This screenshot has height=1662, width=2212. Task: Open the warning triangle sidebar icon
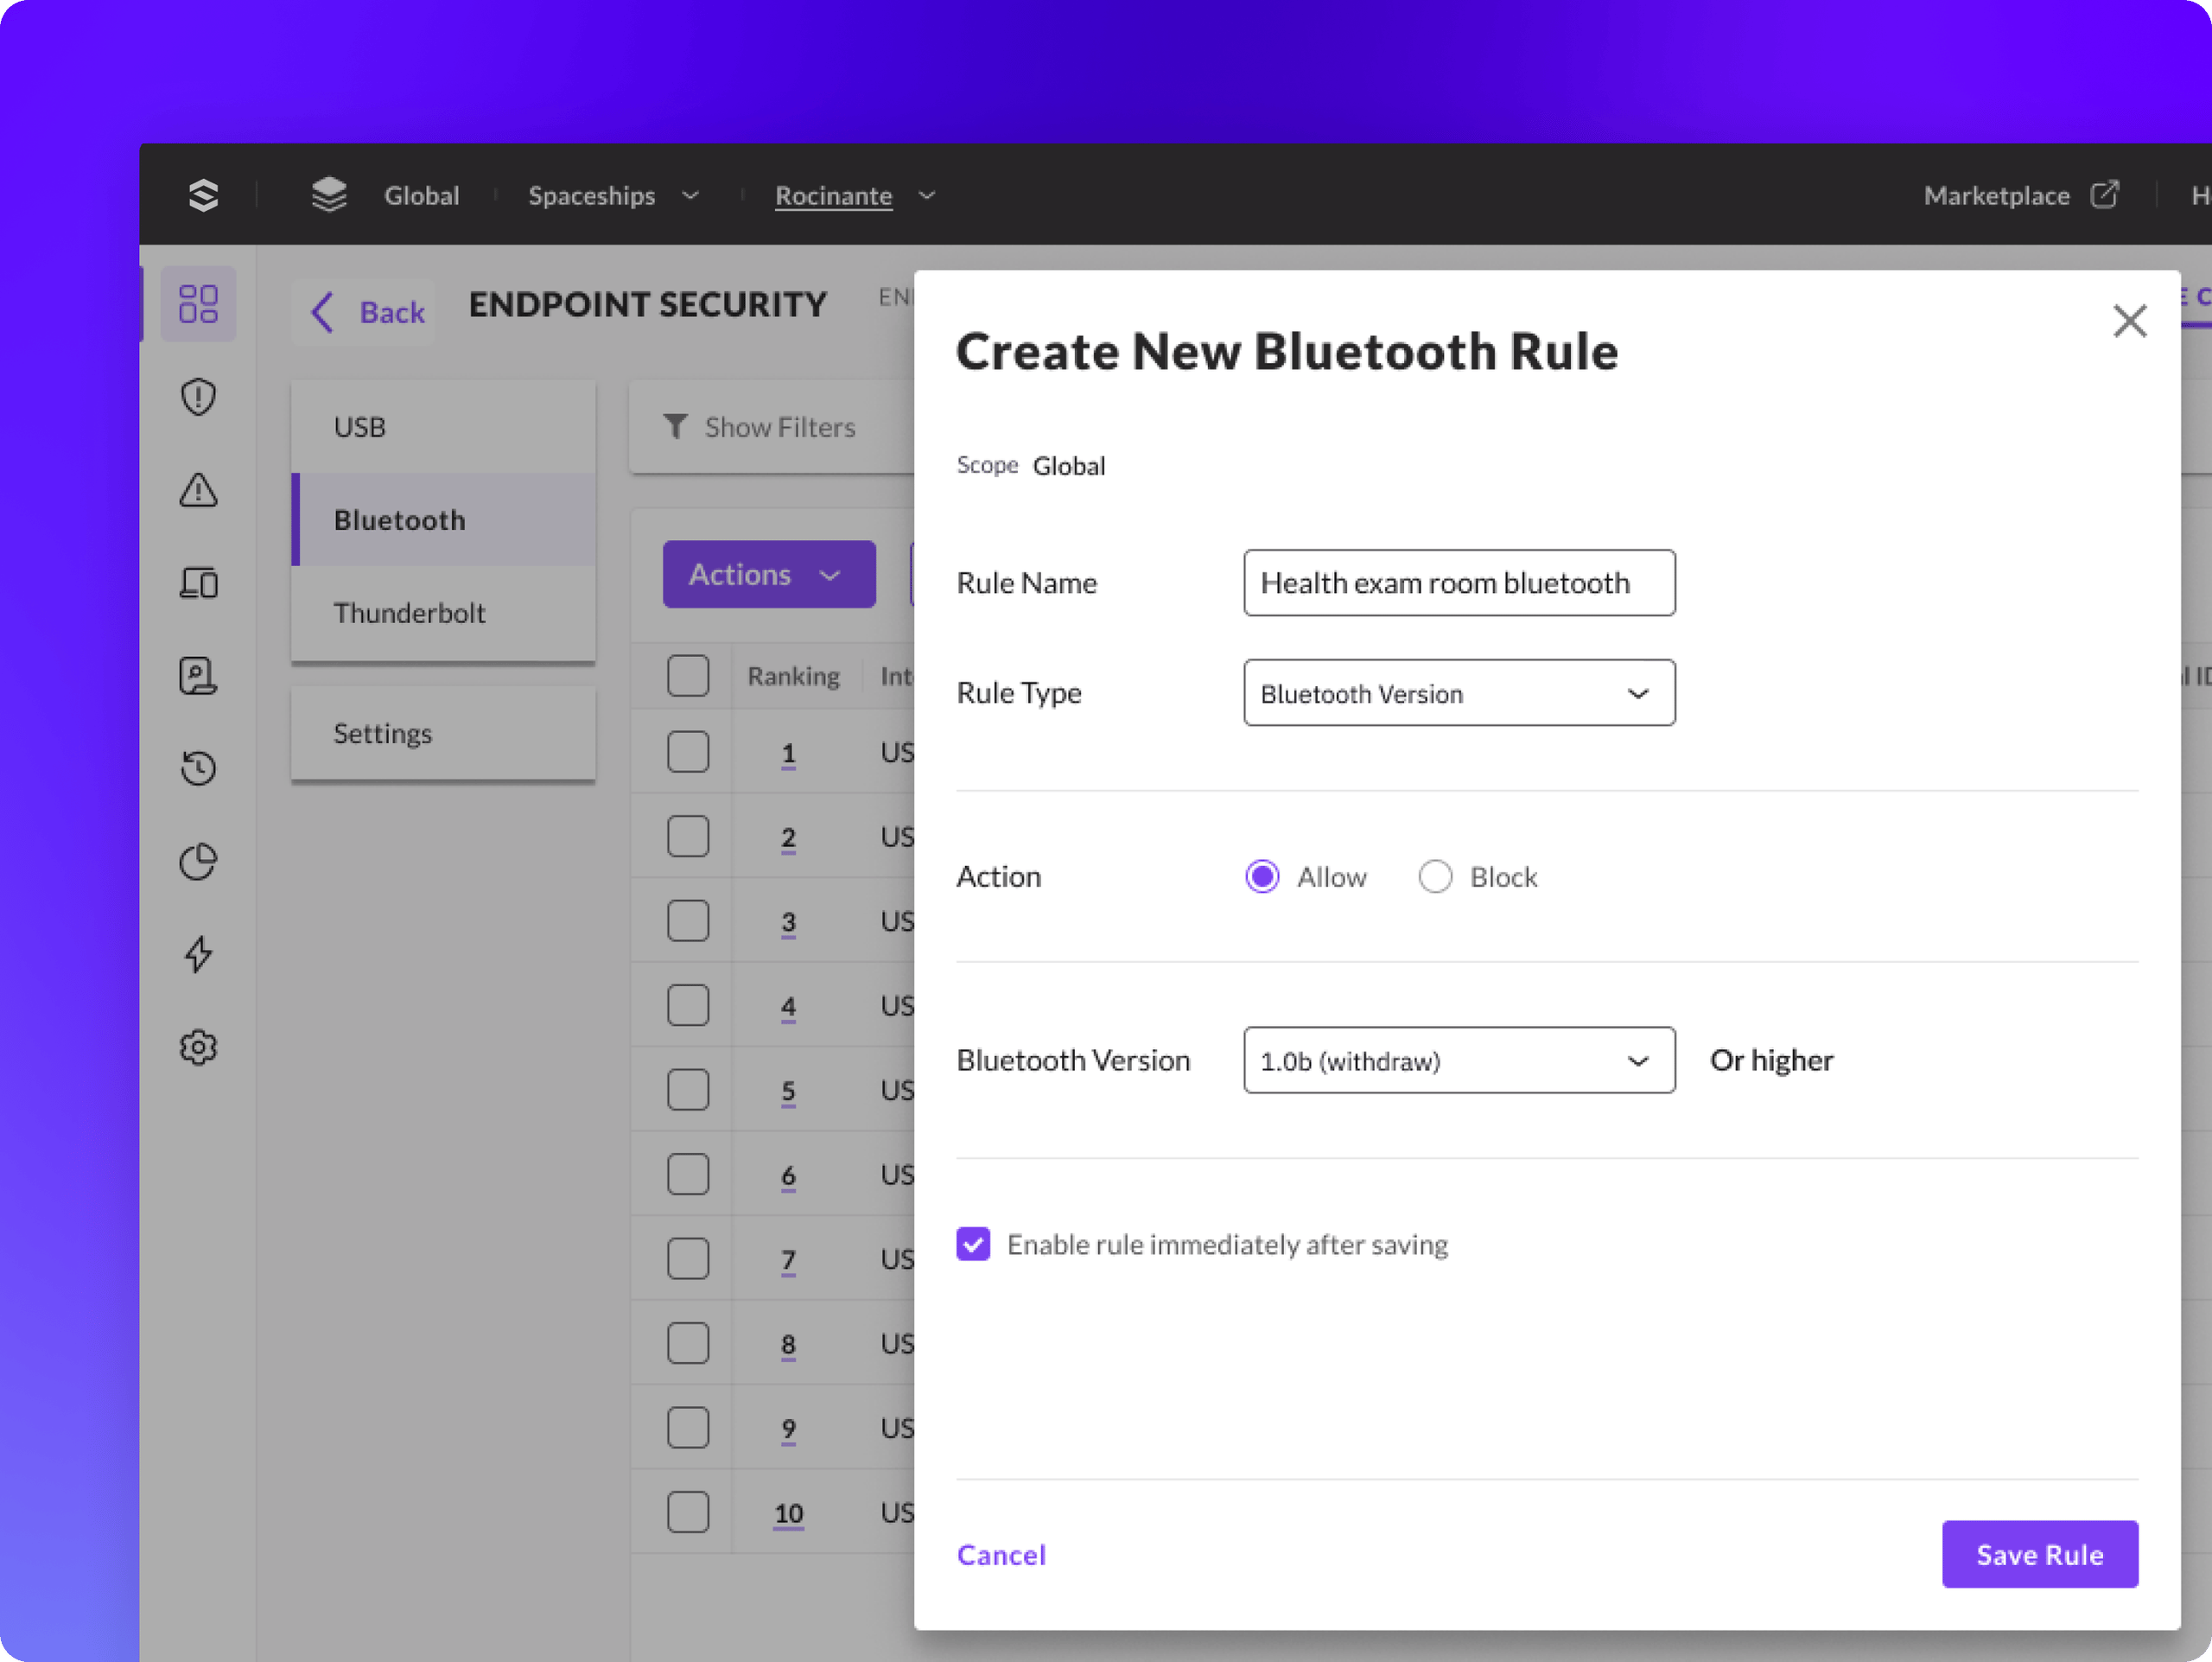[198, 490]
